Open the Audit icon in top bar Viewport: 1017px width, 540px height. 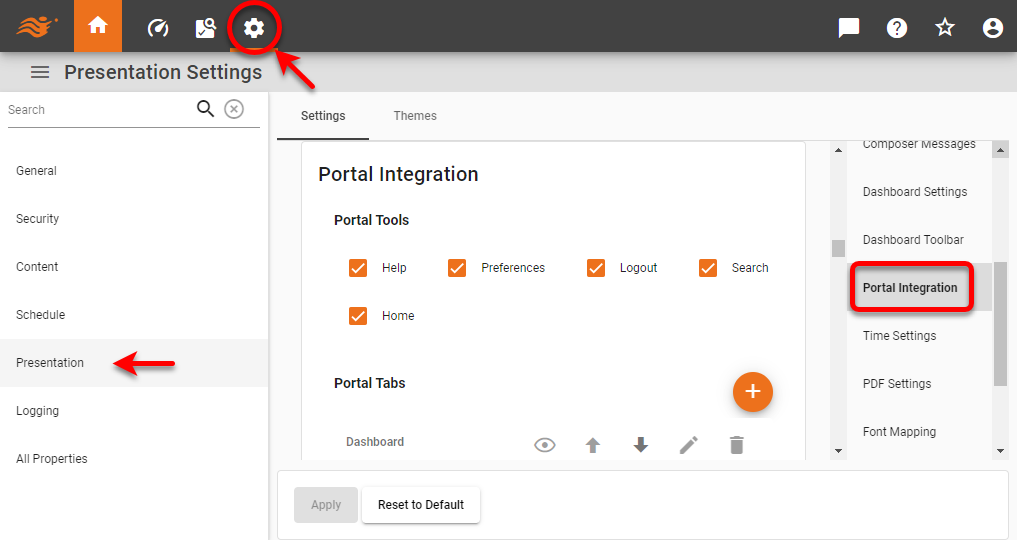tap(206, 28)
